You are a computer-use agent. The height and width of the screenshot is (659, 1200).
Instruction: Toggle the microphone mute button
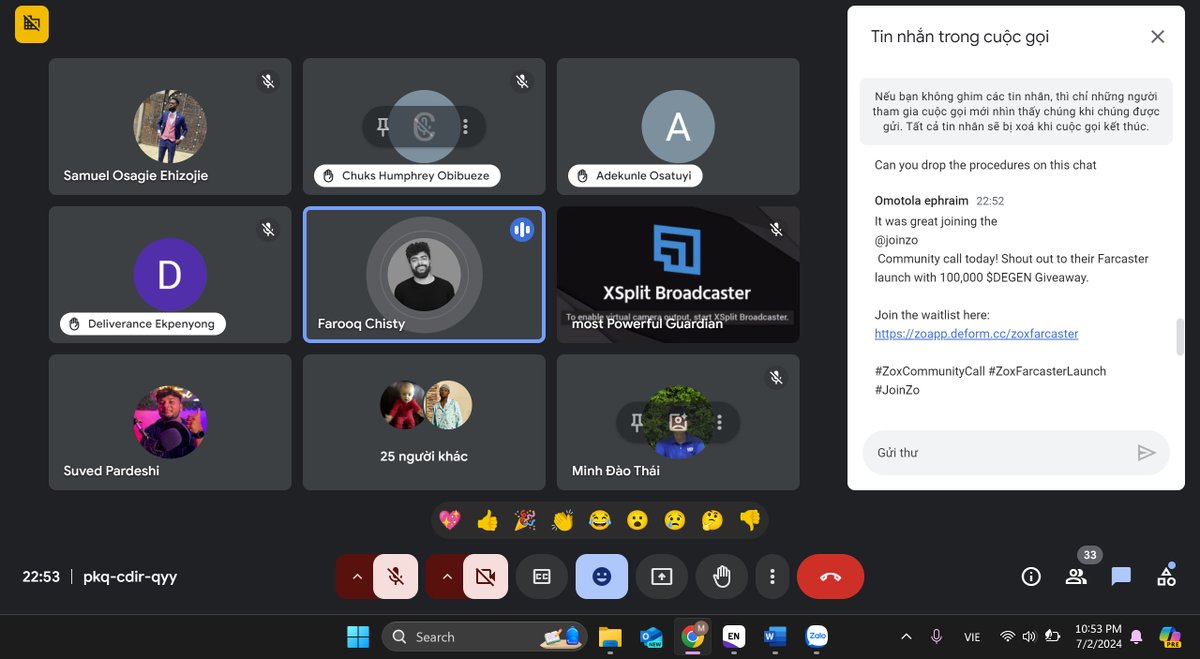[x=396, y=577]
